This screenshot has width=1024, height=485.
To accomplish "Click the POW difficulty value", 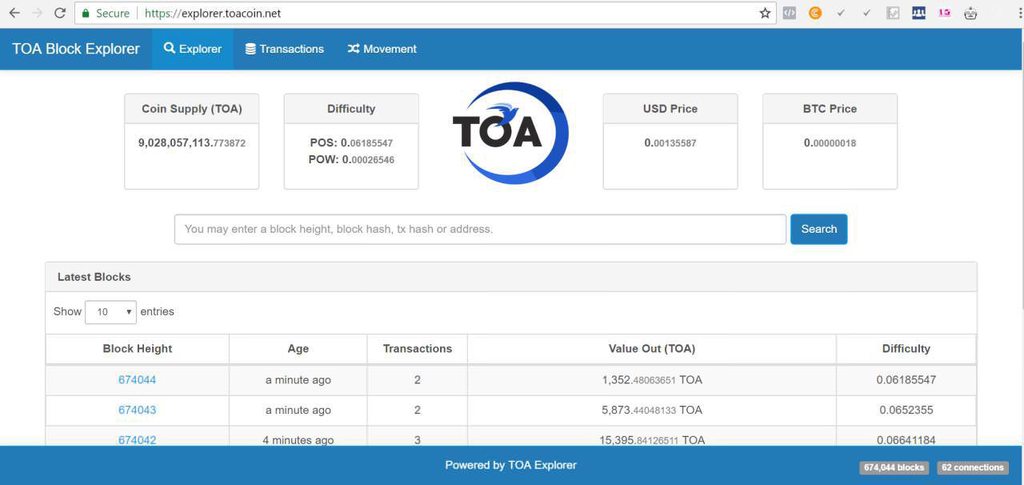I will (x=351, y=160).
